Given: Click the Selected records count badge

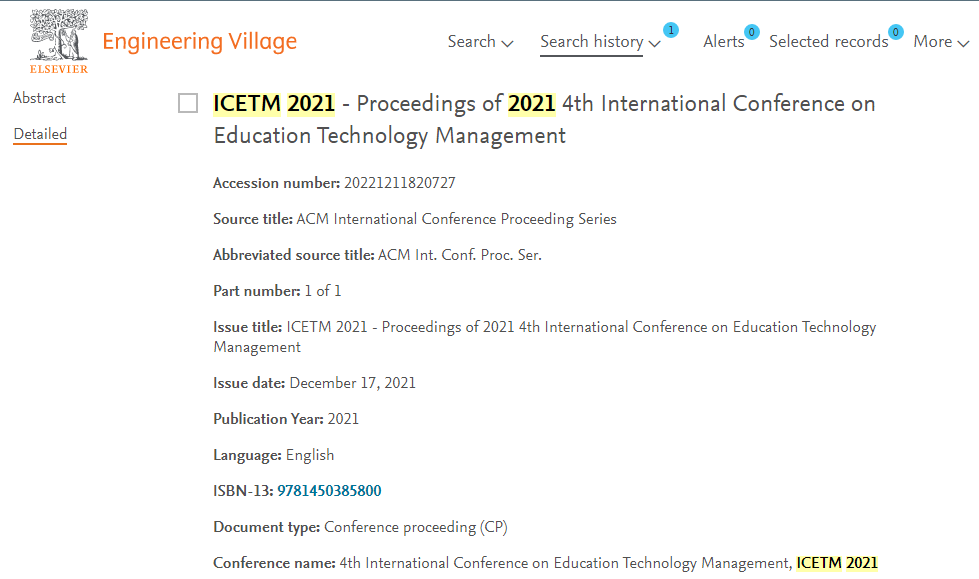Looking at the screenshot, I should [896, 32].
